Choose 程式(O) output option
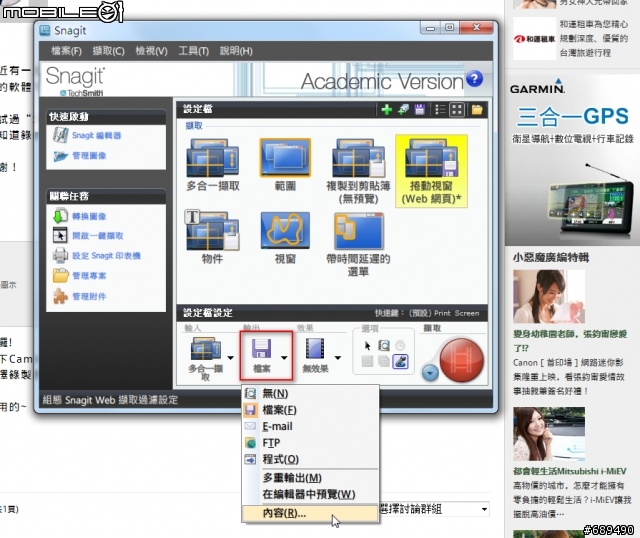 [x=310, y=459]
